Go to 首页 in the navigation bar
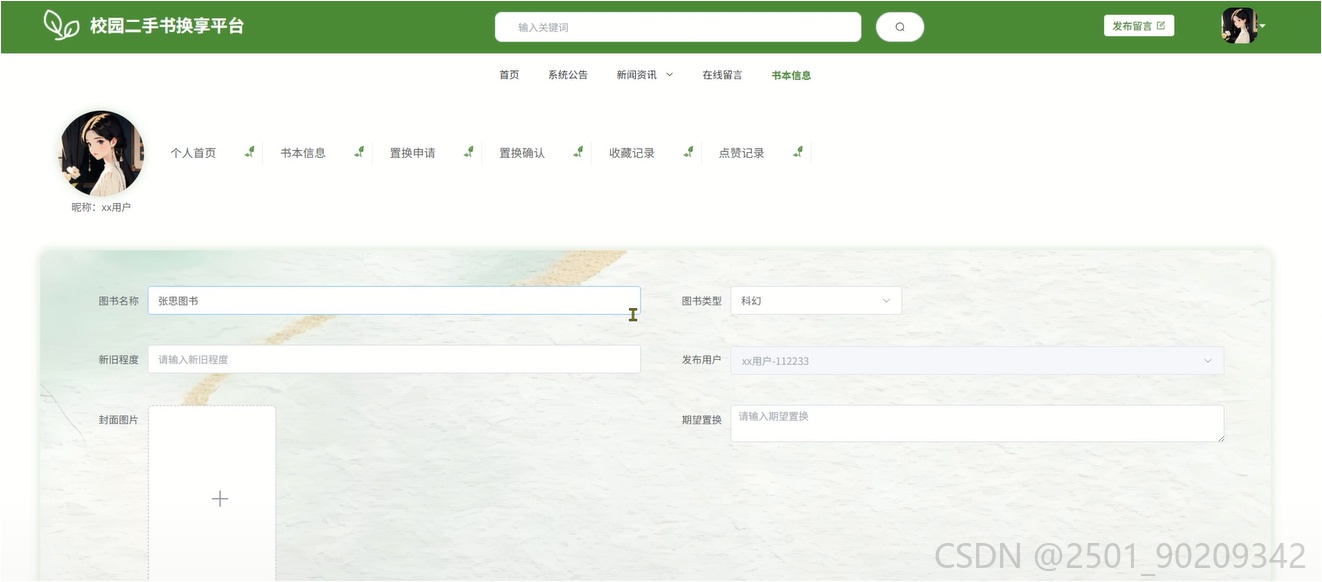Screen dimensions: 1322x582 point(509,75)
